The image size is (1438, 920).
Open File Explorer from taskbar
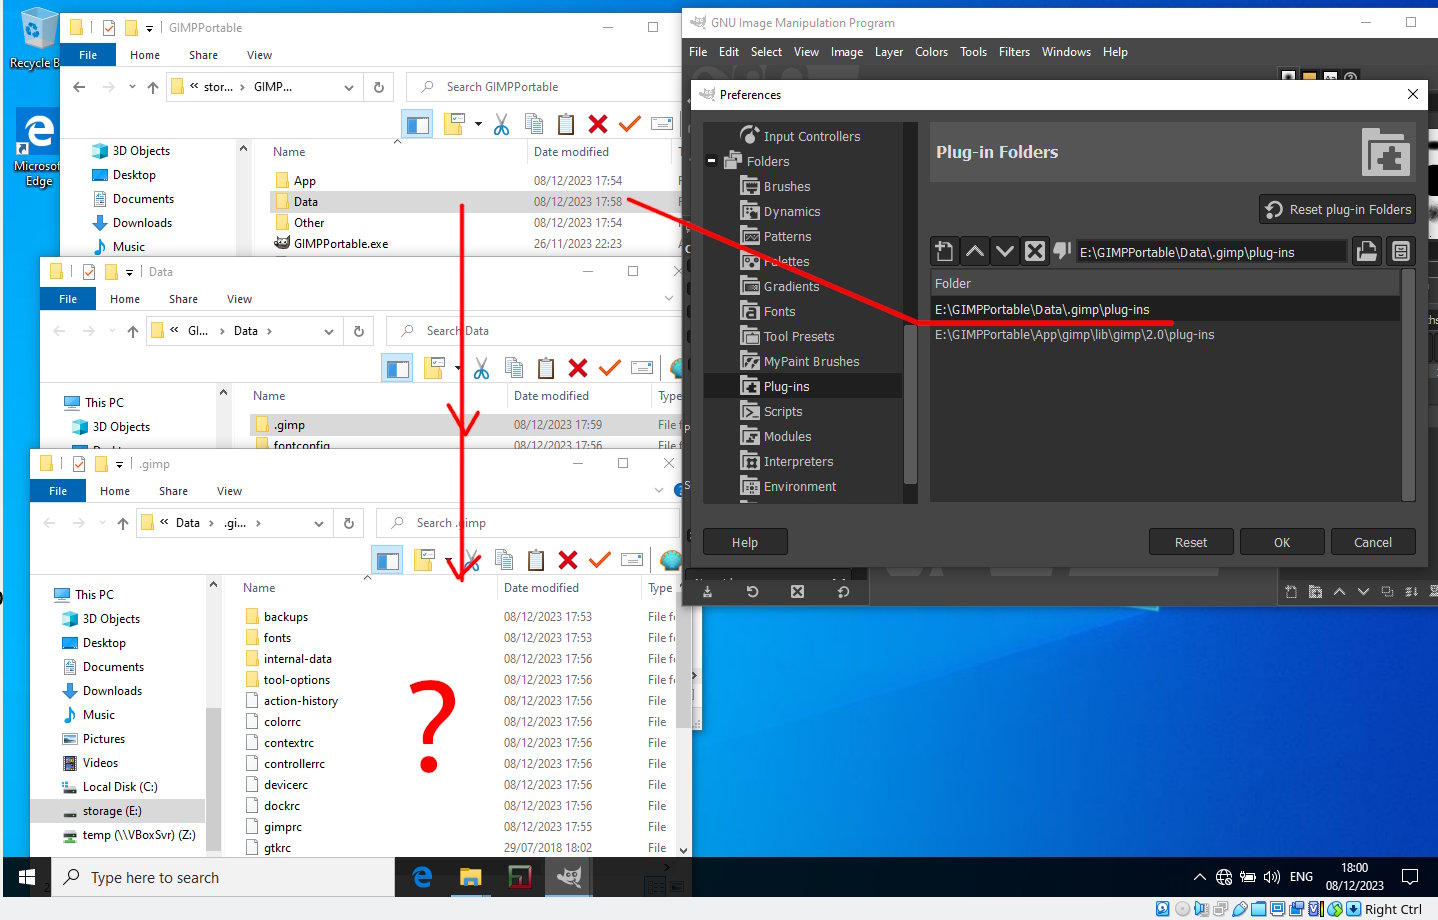click(471, 877)
